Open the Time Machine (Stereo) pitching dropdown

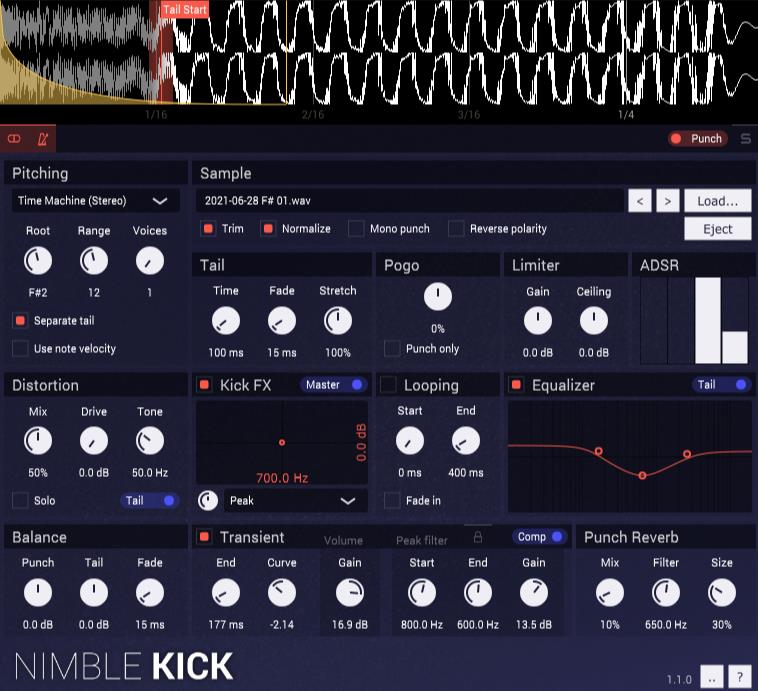click(x=96, y=201)
